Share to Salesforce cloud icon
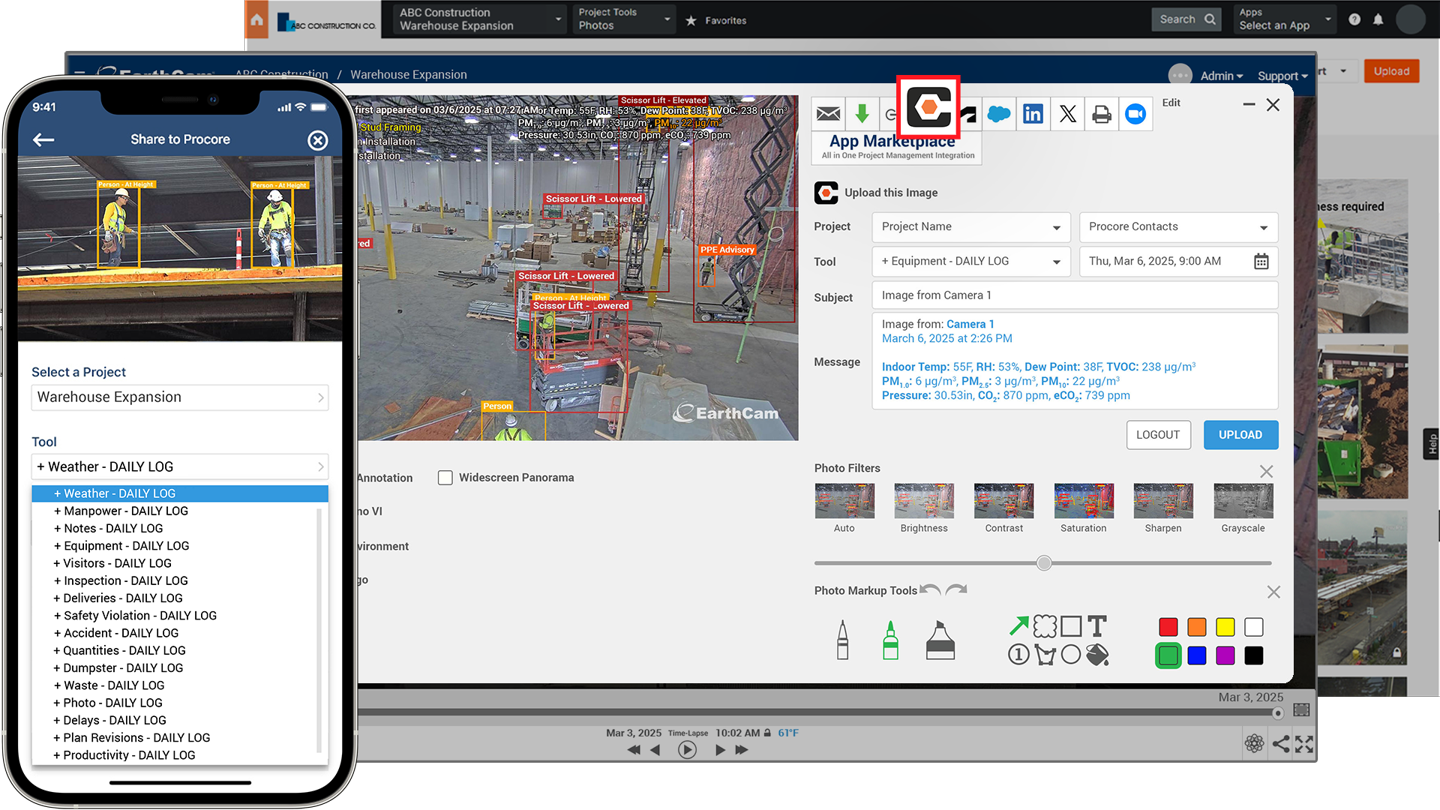The image size is (1440, 810). 999,114
